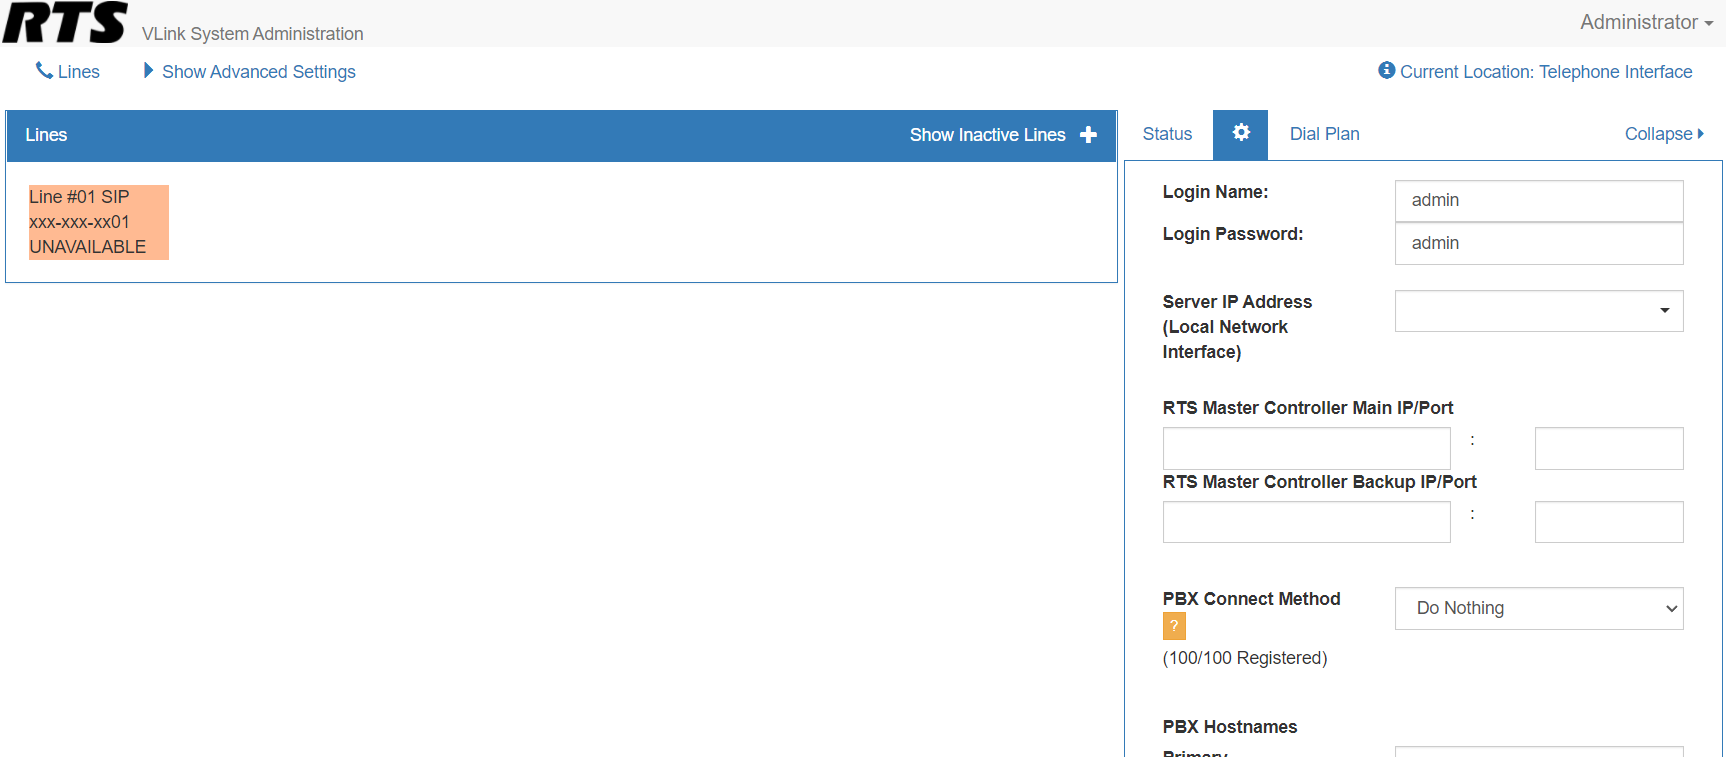Open the Administrator dropdown menu
Screen dimensions: 1726x757
(x=1646, y=22)
